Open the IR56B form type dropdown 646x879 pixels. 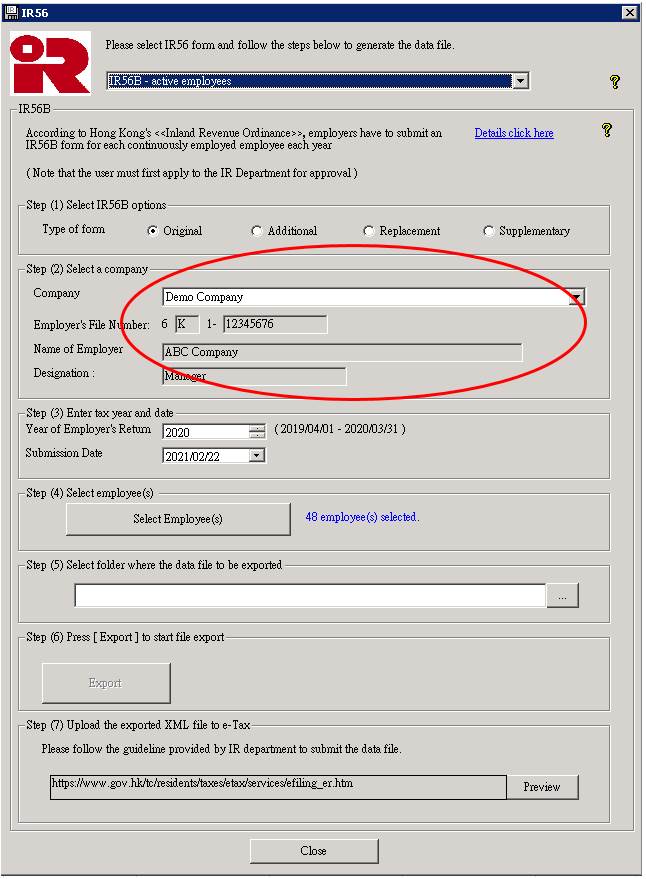[519, 81]
